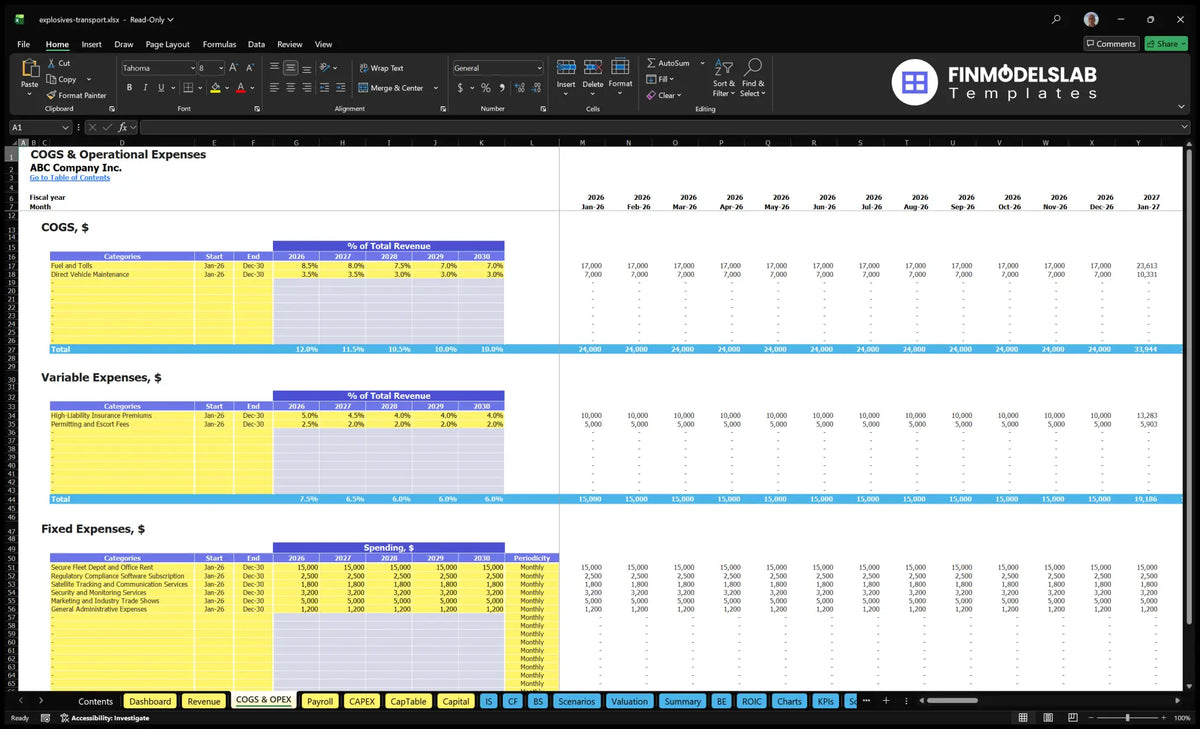Screen dimensions: 1200x729
Task: Toggle underline formatting
Action: (160, 88)
